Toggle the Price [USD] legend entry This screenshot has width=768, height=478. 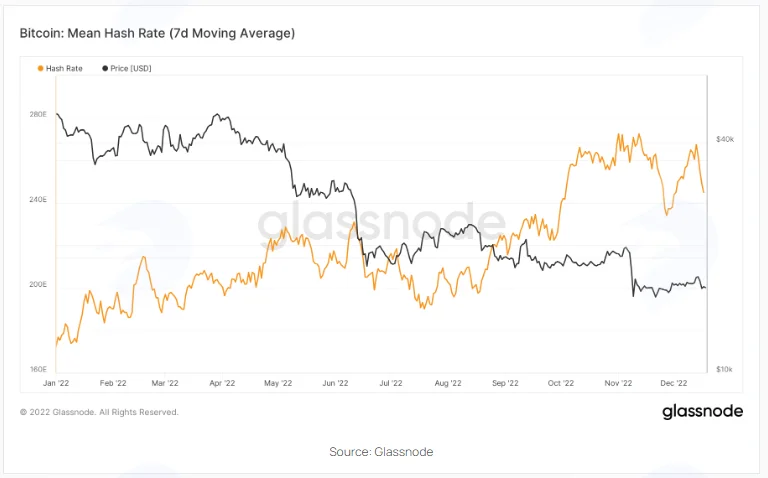(127, 69)
